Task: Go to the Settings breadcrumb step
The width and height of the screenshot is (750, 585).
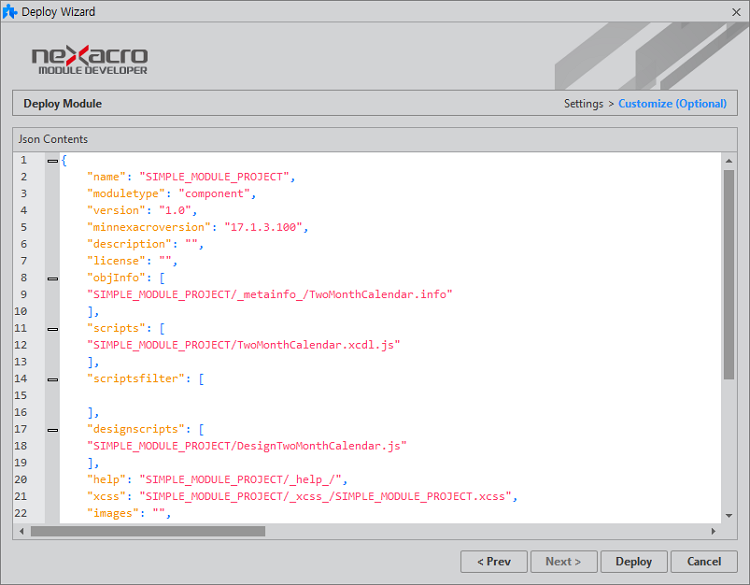Action: [583, 104]
